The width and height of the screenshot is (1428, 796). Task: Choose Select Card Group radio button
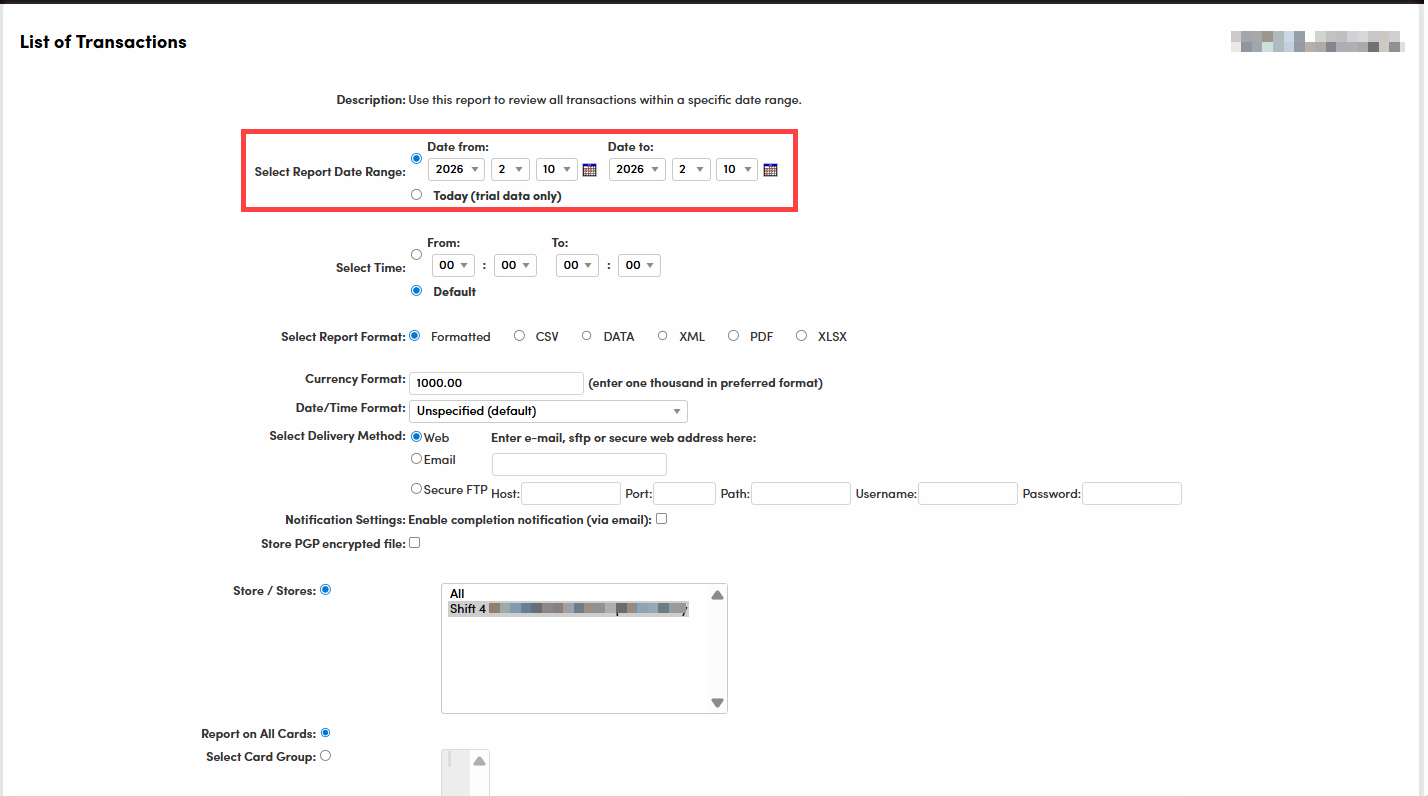point(325,756)
